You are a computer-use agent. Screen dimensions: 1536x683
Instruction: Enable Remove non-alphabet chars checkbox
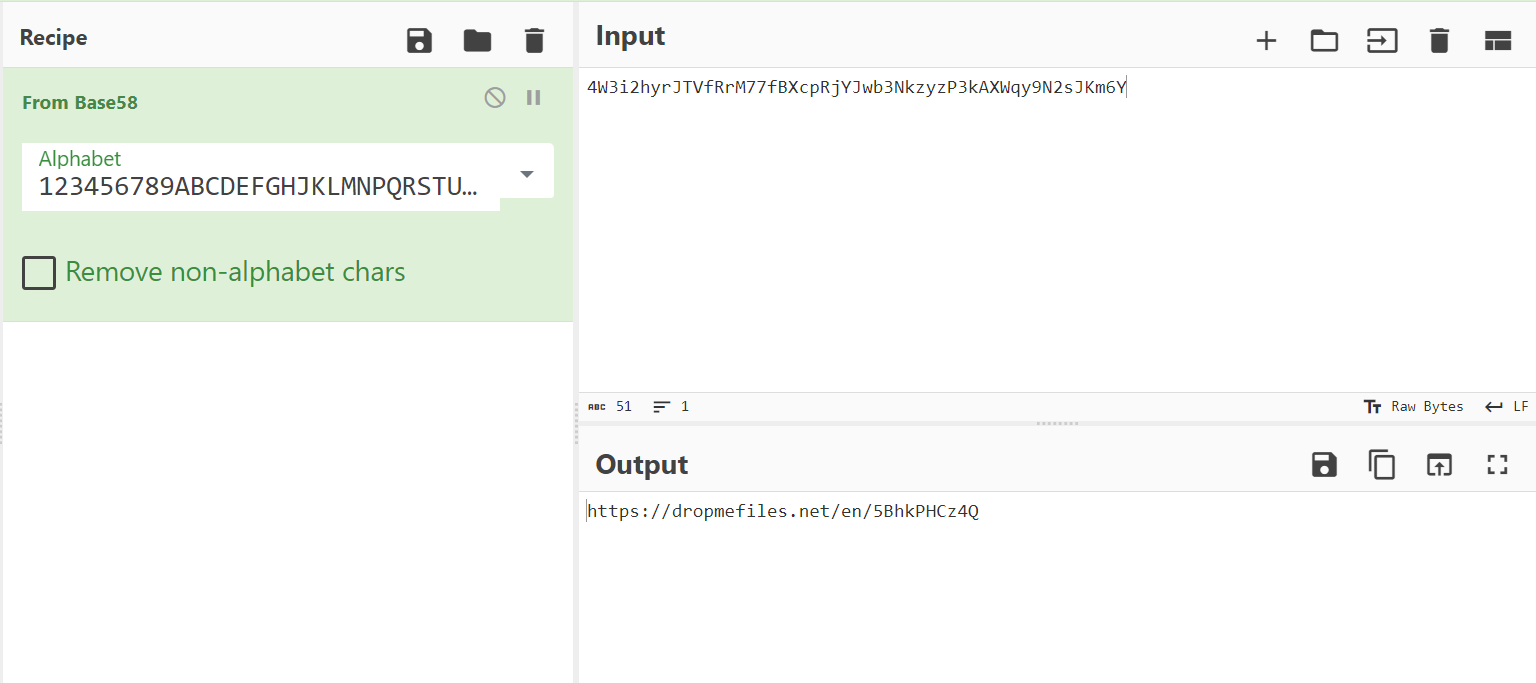coord(39,272)
